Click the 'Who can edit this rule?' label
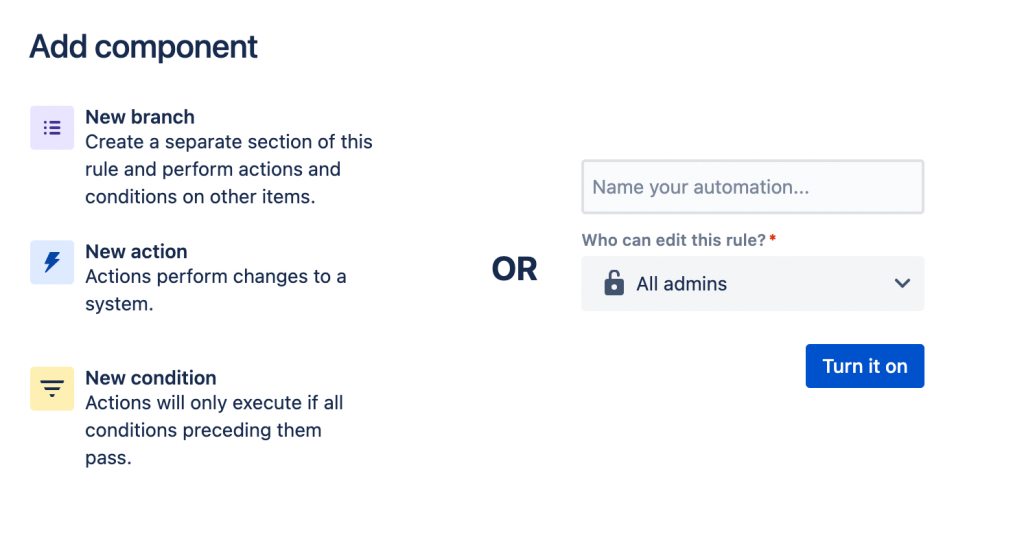Image resolution: width=1024 pixels, height=537 pixels. click(x=673, y=240)
